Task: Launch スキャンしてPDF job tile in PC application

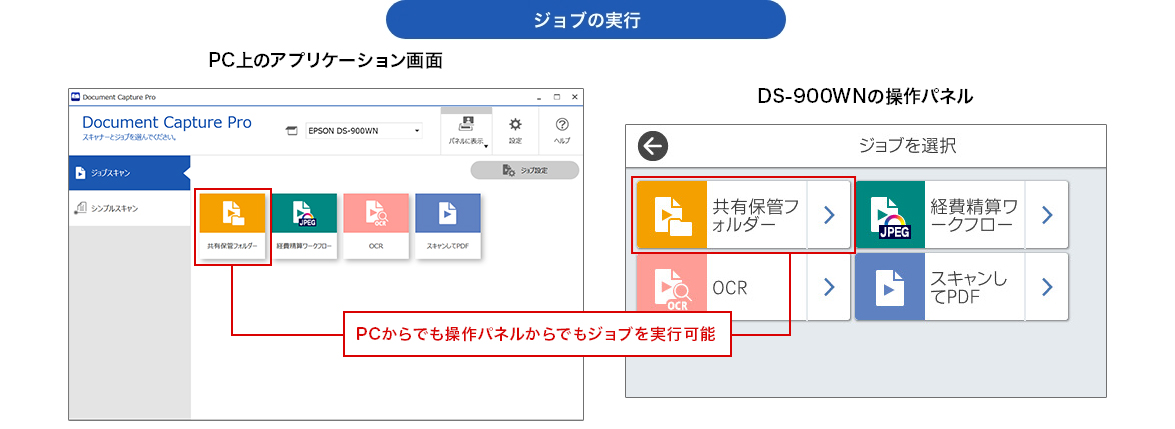Action: pos(448,226)
